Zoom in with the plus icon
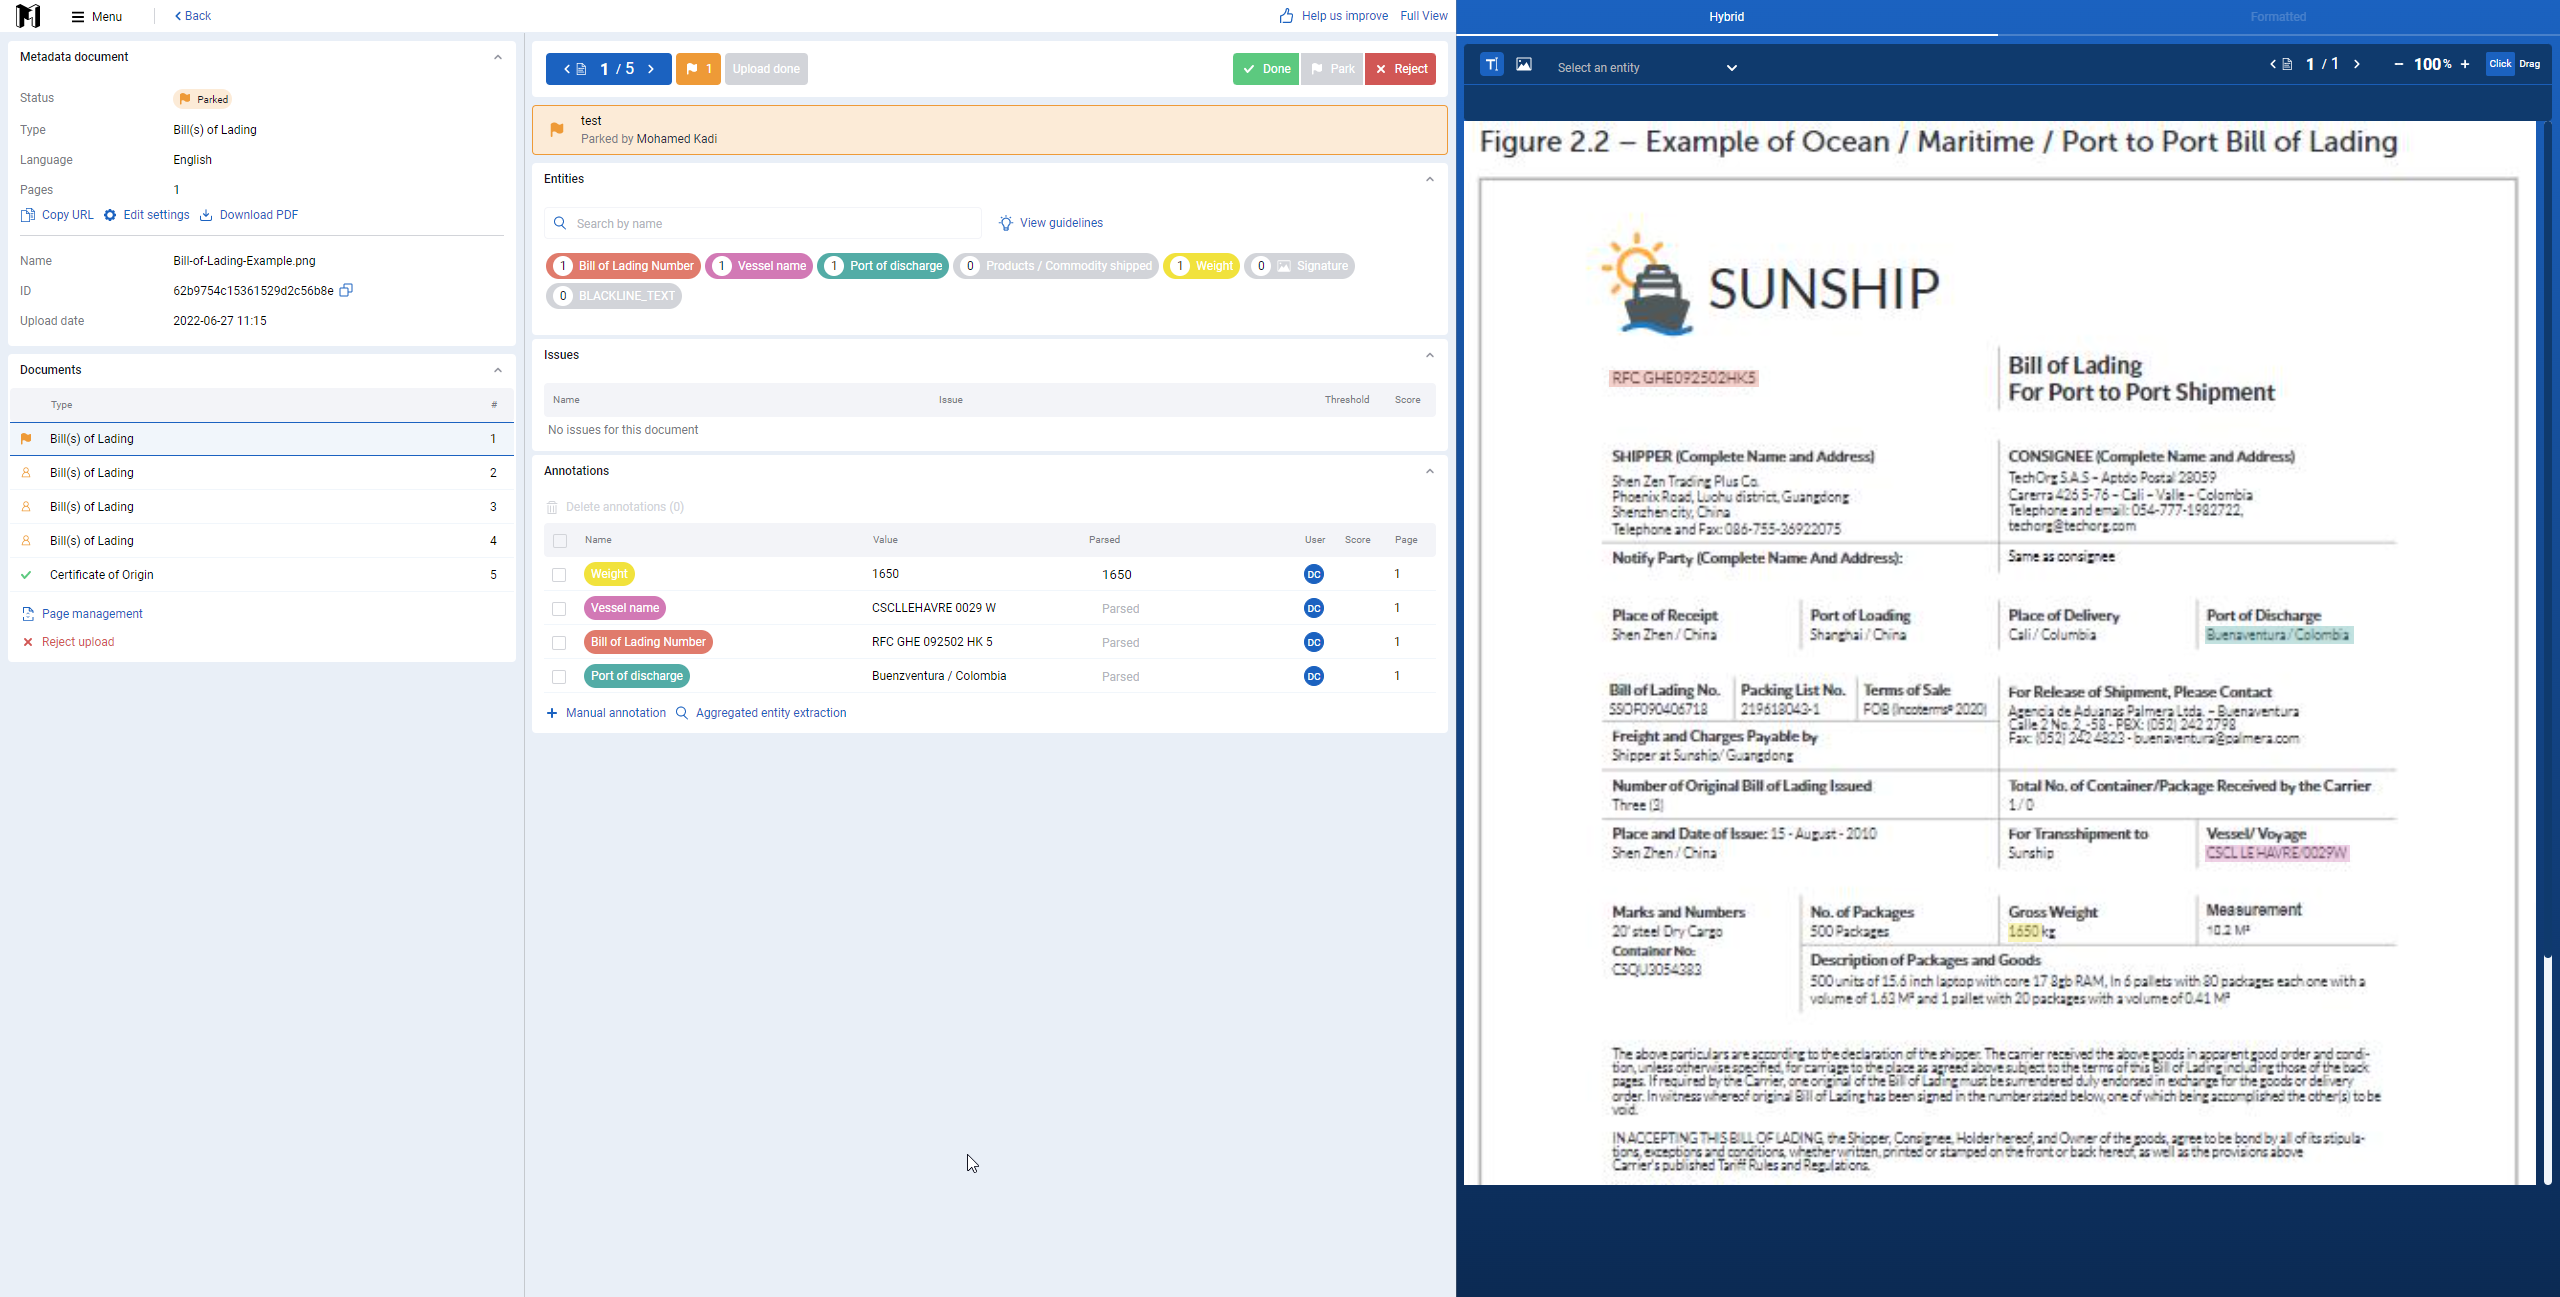 (x=2465, y=64)
